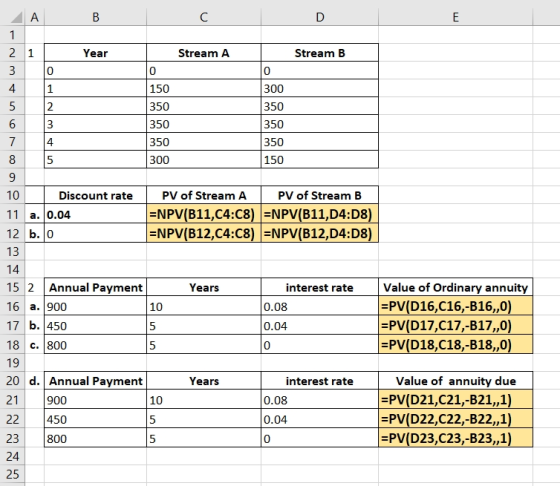Screen dimensions: 560x486
Task: Select row 16 header
Action: 12,306
